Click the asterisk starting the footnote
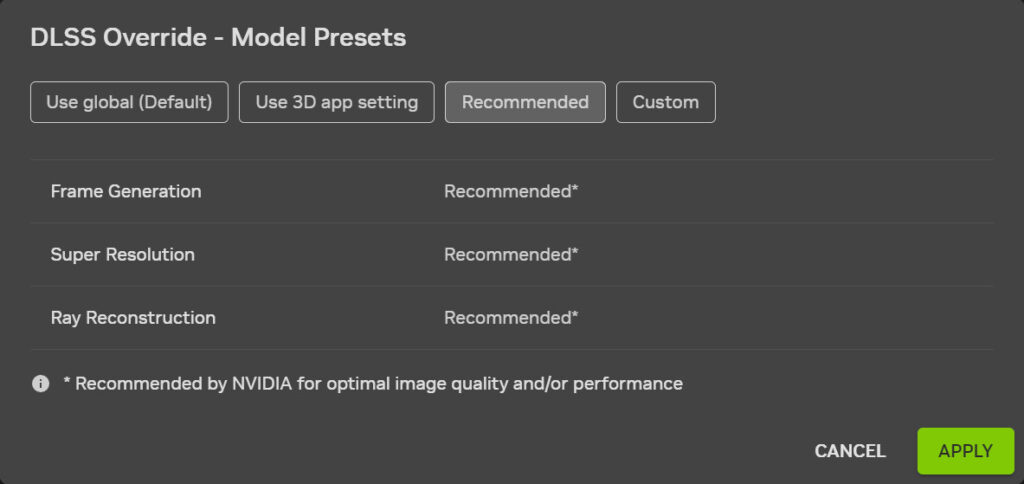Screen dimensions: 1024x484 coord(66,382)
